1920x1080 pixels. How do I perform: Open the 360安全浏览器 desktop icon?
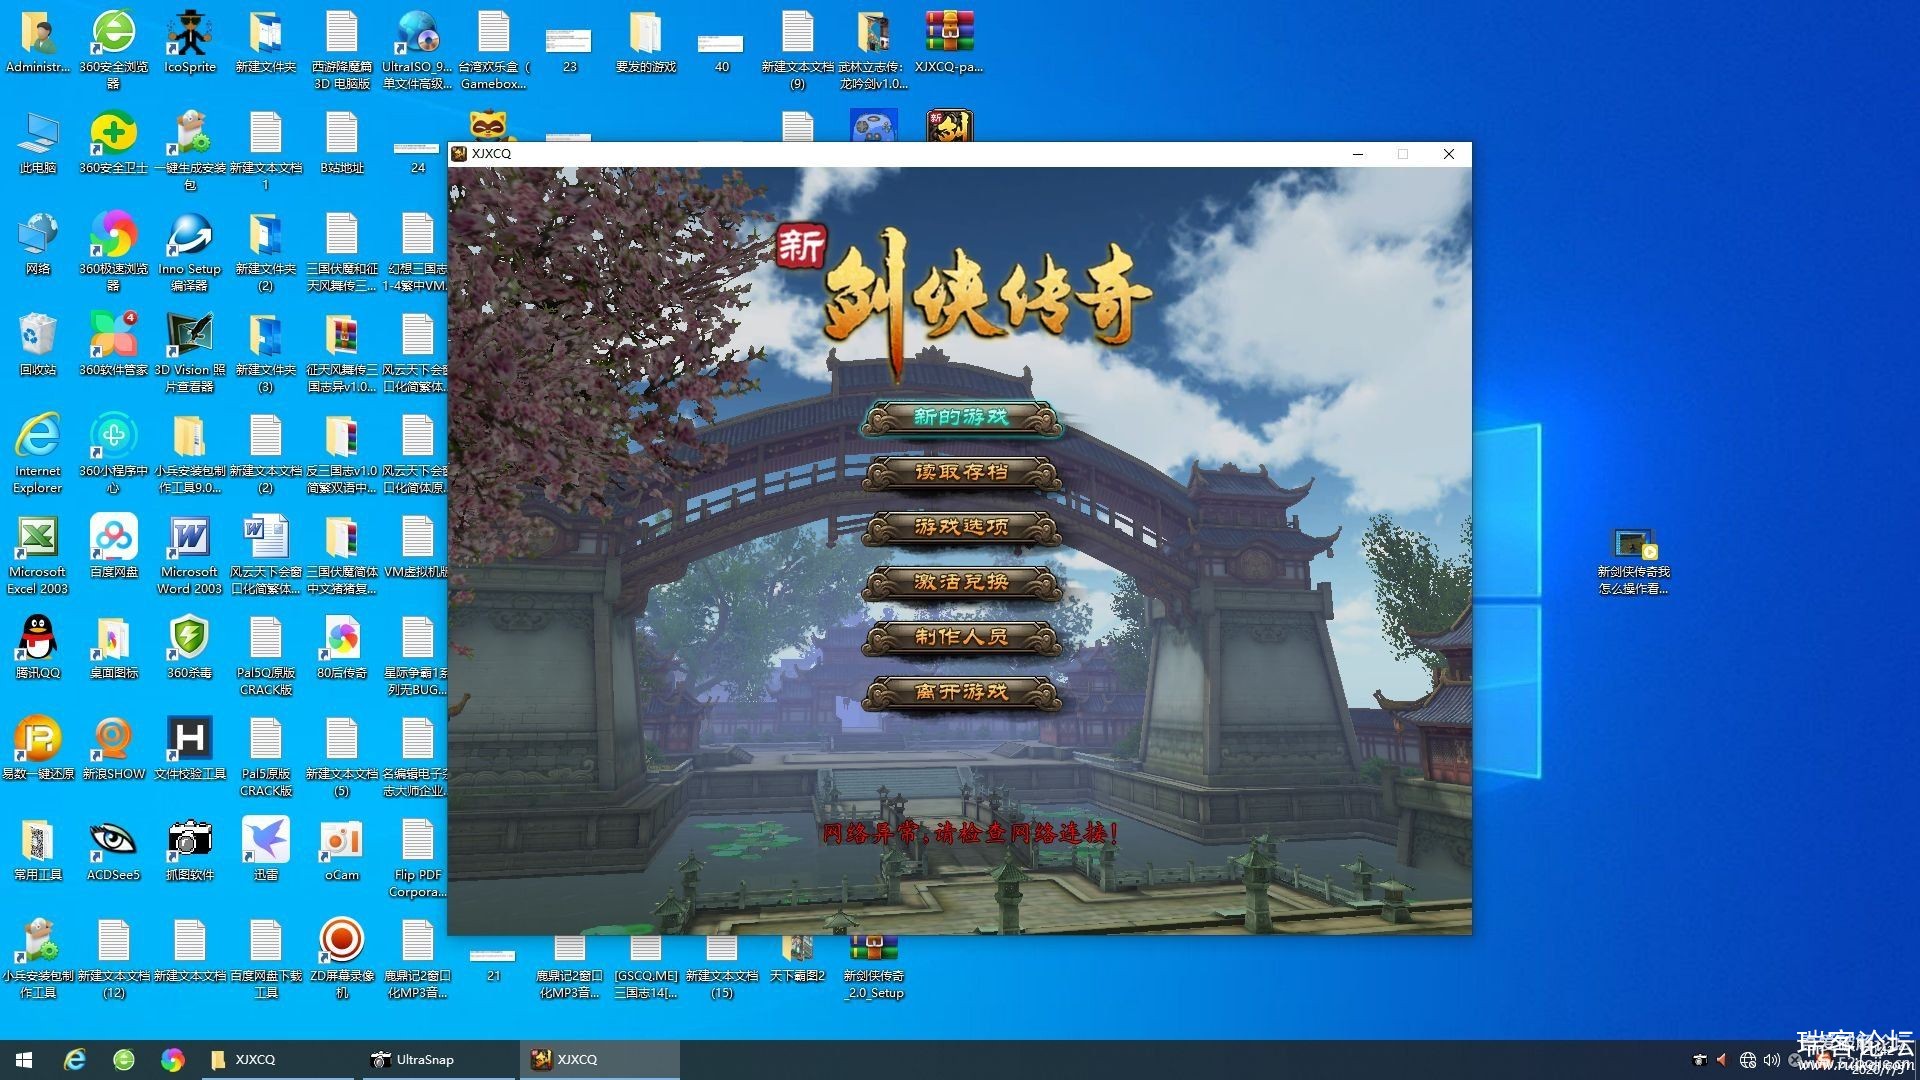point(114,49)
